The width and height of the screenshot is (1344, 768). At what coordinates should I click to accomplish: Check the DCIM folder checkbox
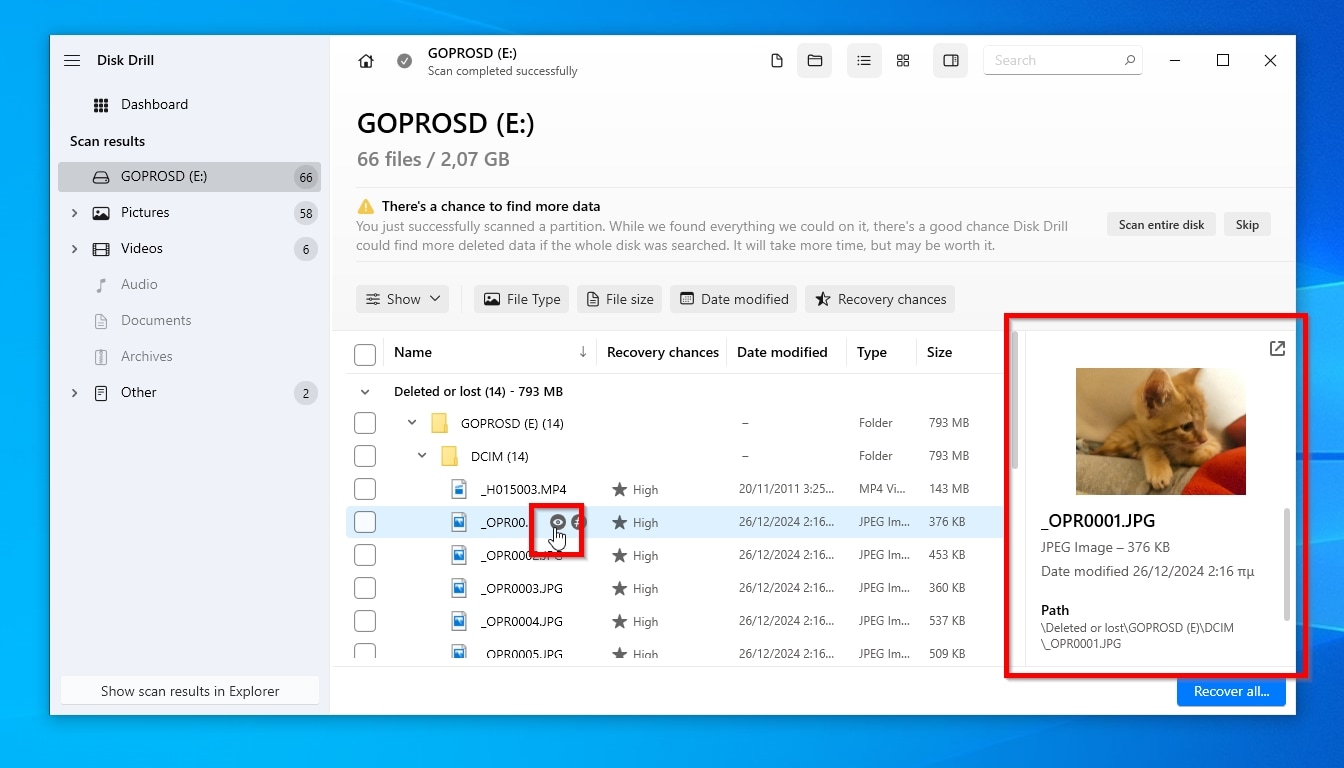(365, 456)
